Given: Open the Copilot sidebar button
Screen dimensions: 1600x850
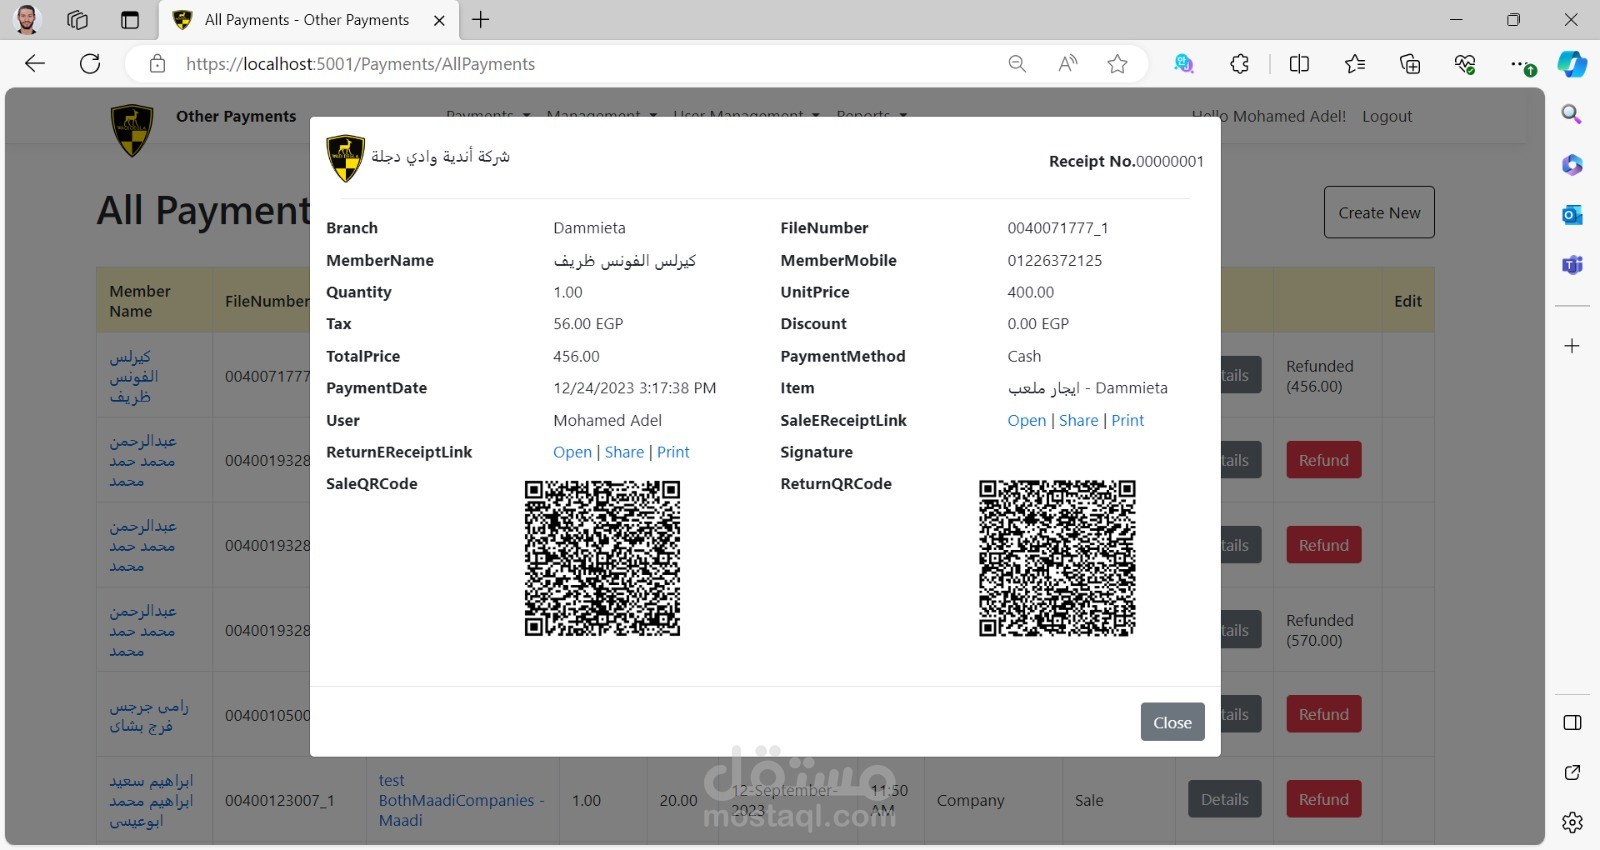Looking at the screenshot, I should (x=1572, y=64).
